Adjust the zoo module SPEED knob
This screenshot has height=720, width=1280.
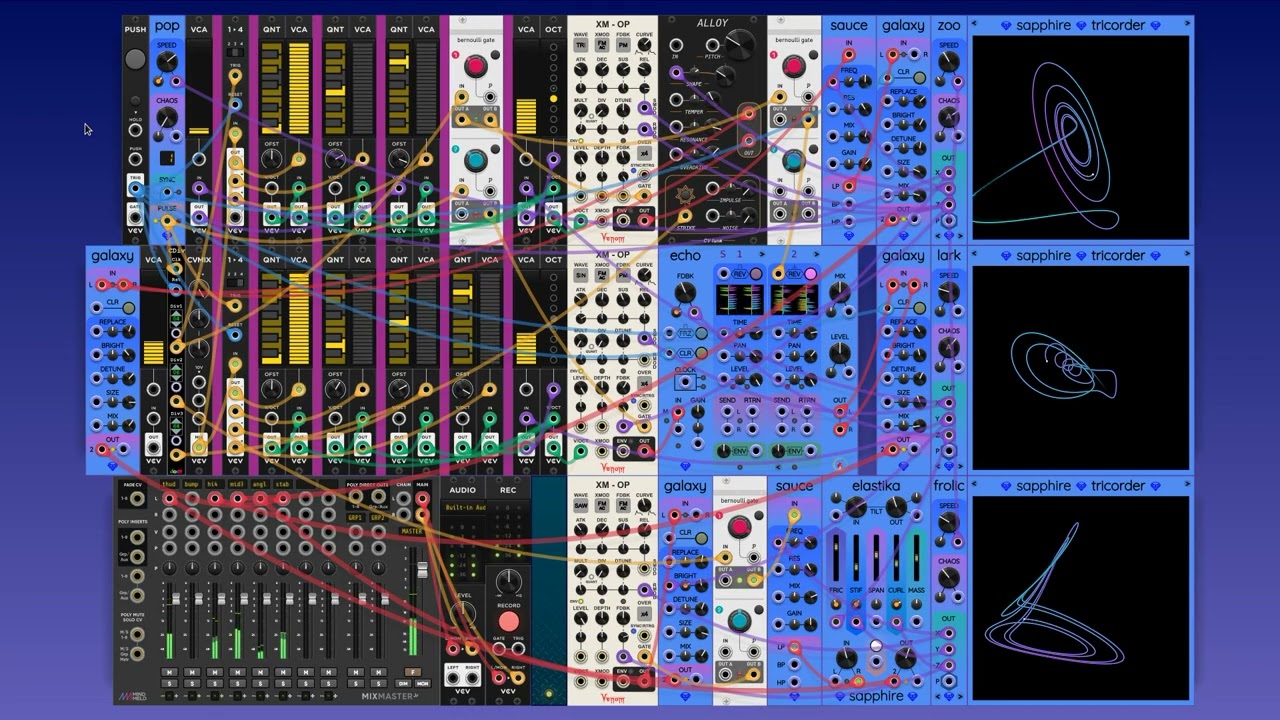coord(948,62)
